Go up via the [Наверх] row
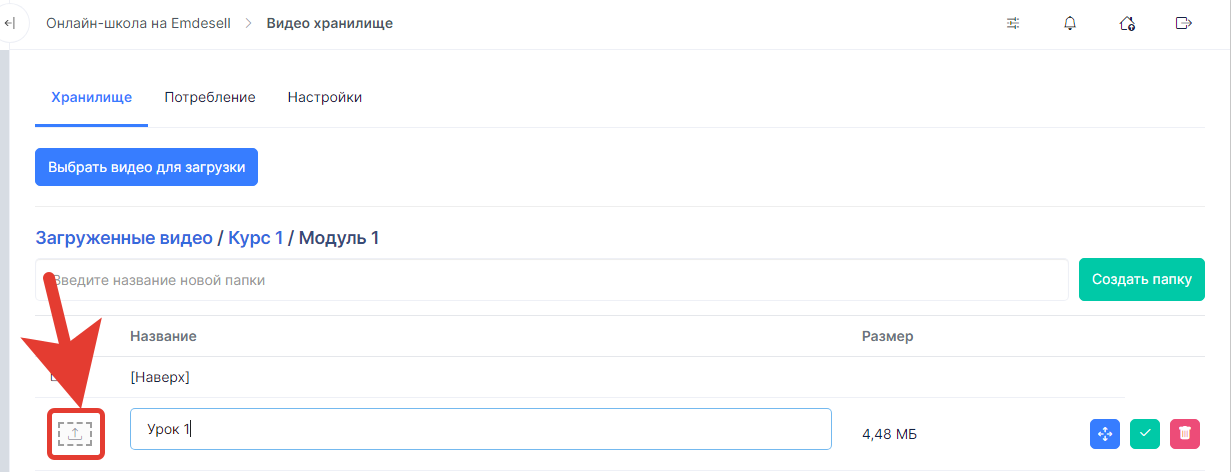This screenshot has width=1231, height=472. (160, 377)
